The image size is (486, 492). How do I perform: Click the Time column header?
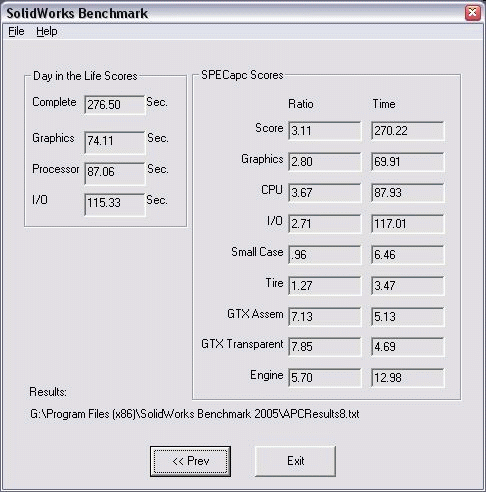coord(384,104)
